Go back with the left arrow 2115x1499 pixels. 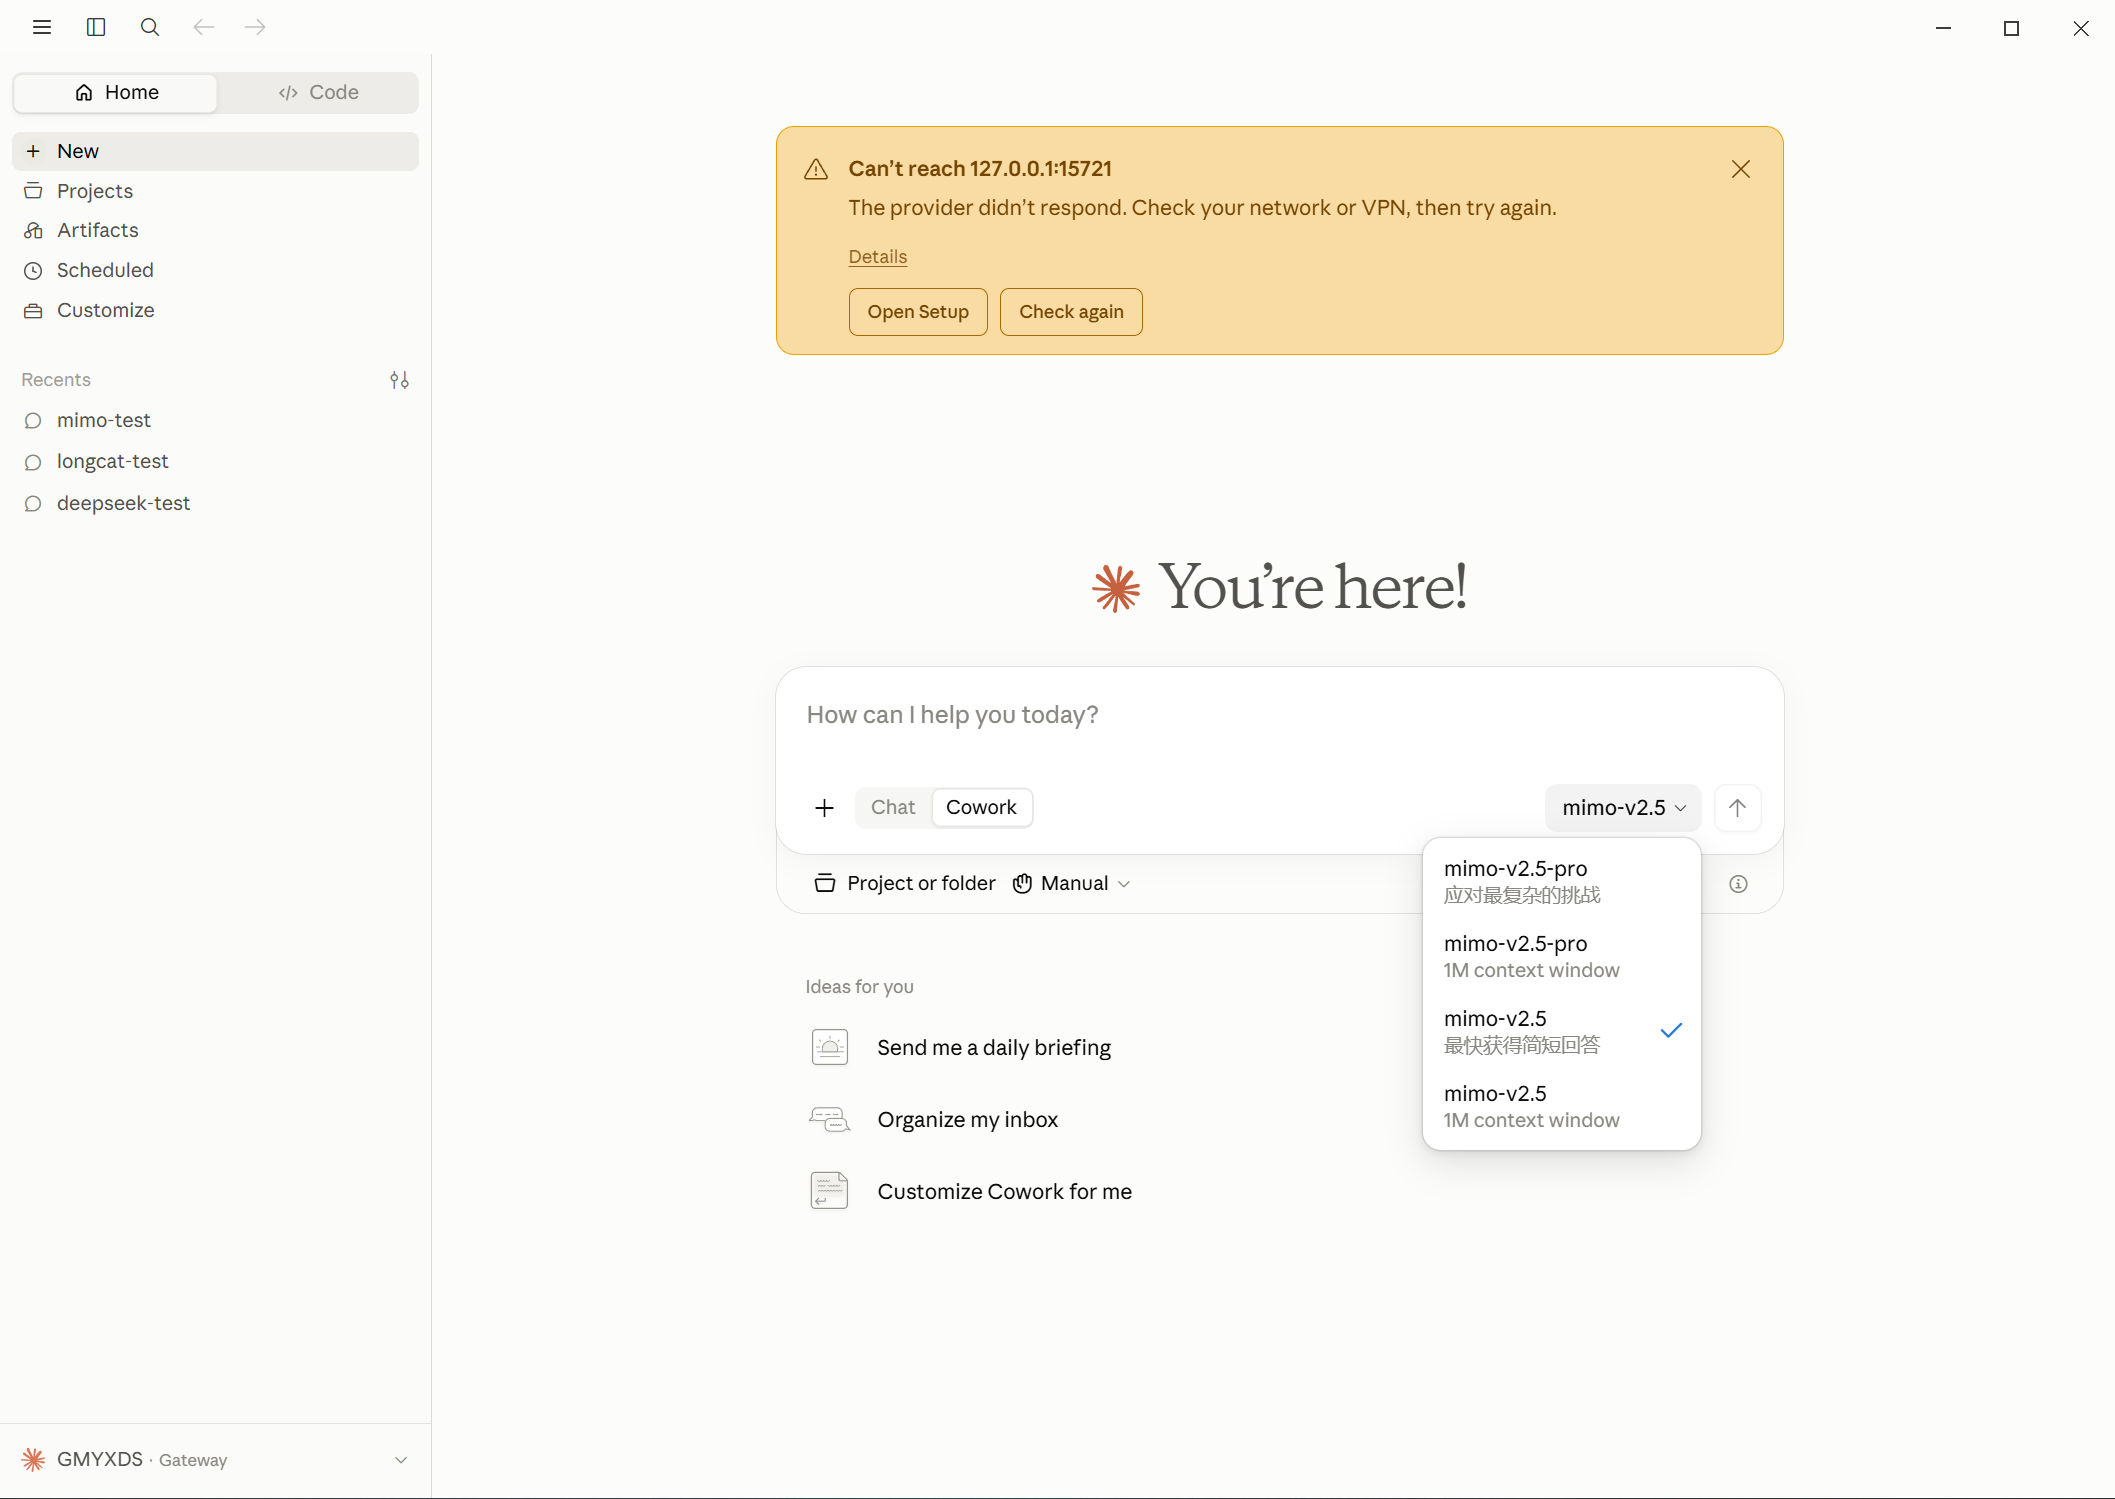click(x=203, y=27)
